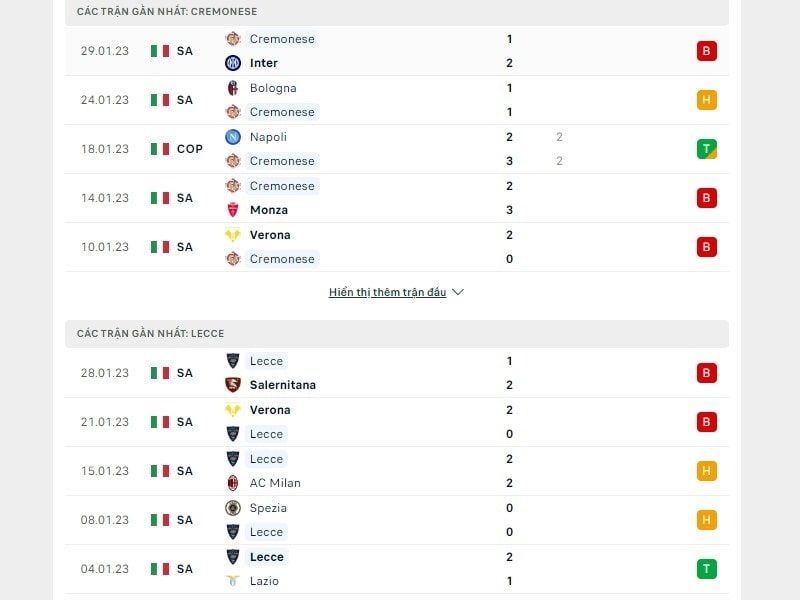
Task: Click the green T result badge for Napoli match
Action: (707, 149)
